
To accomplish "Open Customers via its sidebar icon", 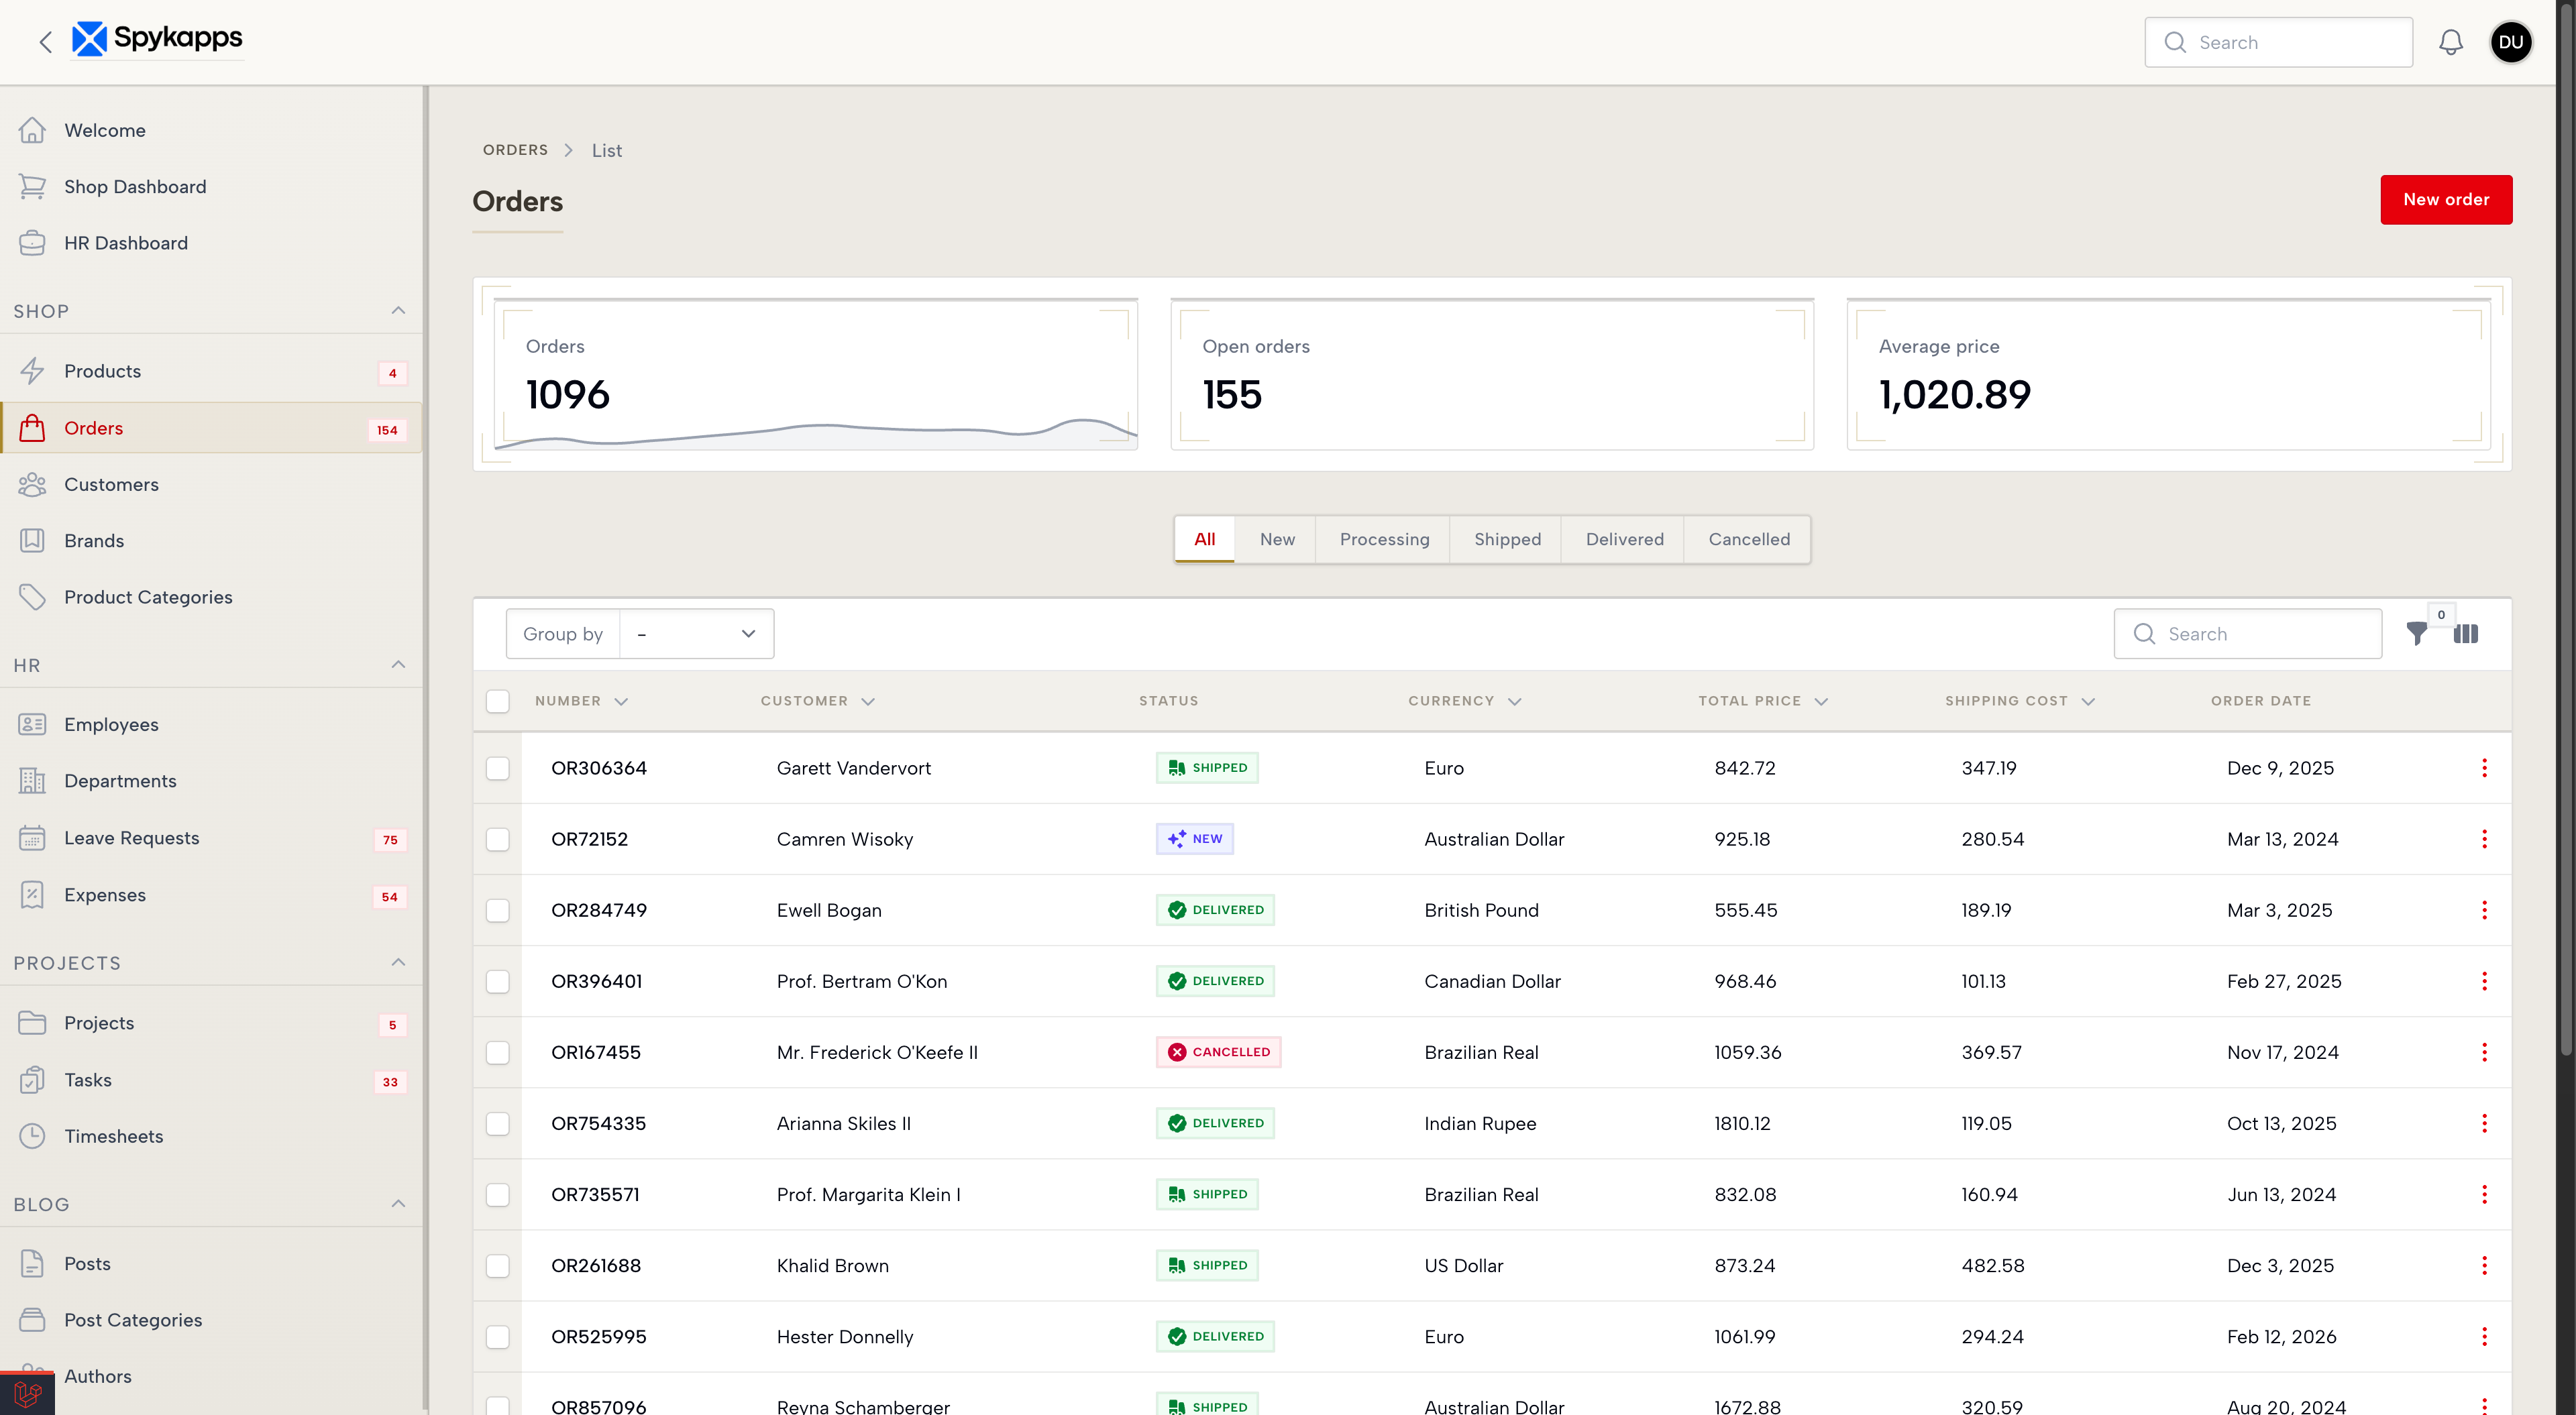I will pyautogui.click(x=32, y=484).
